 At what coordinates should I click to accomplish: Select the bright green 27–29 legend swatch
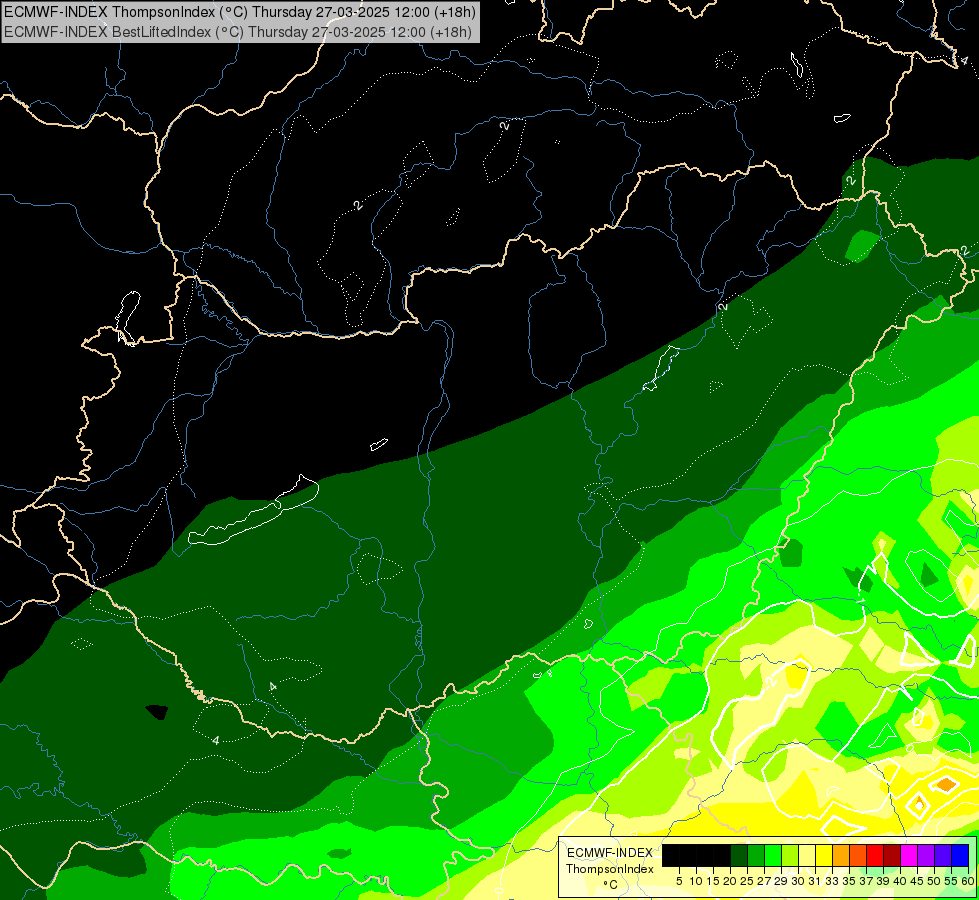tap(773, 855)
